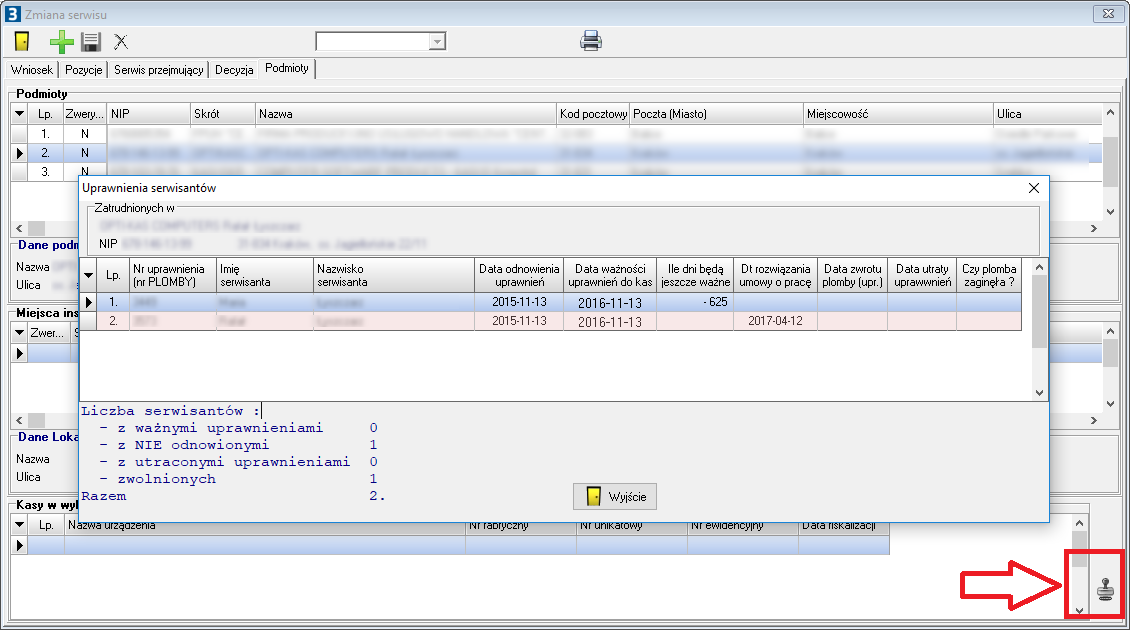Screen dimensions: 1130x630
Task: Click the Miejscowość column header
Action: tap(898, 114)
